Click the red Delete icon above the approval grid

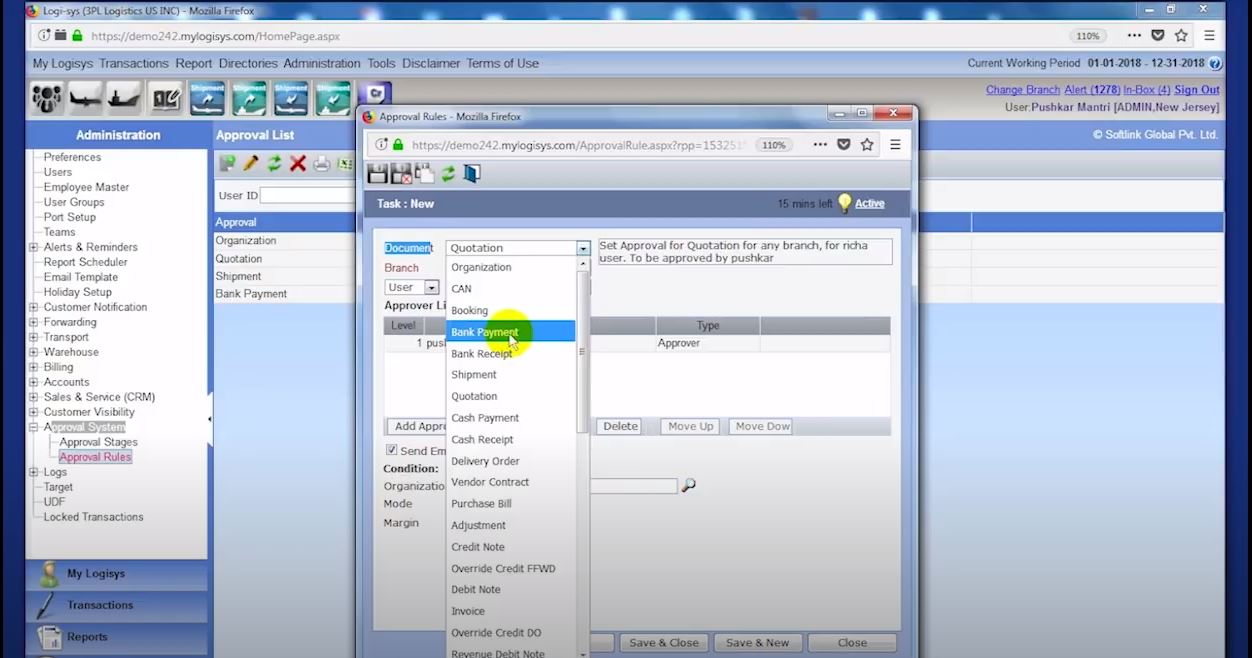tap(297, 163)
